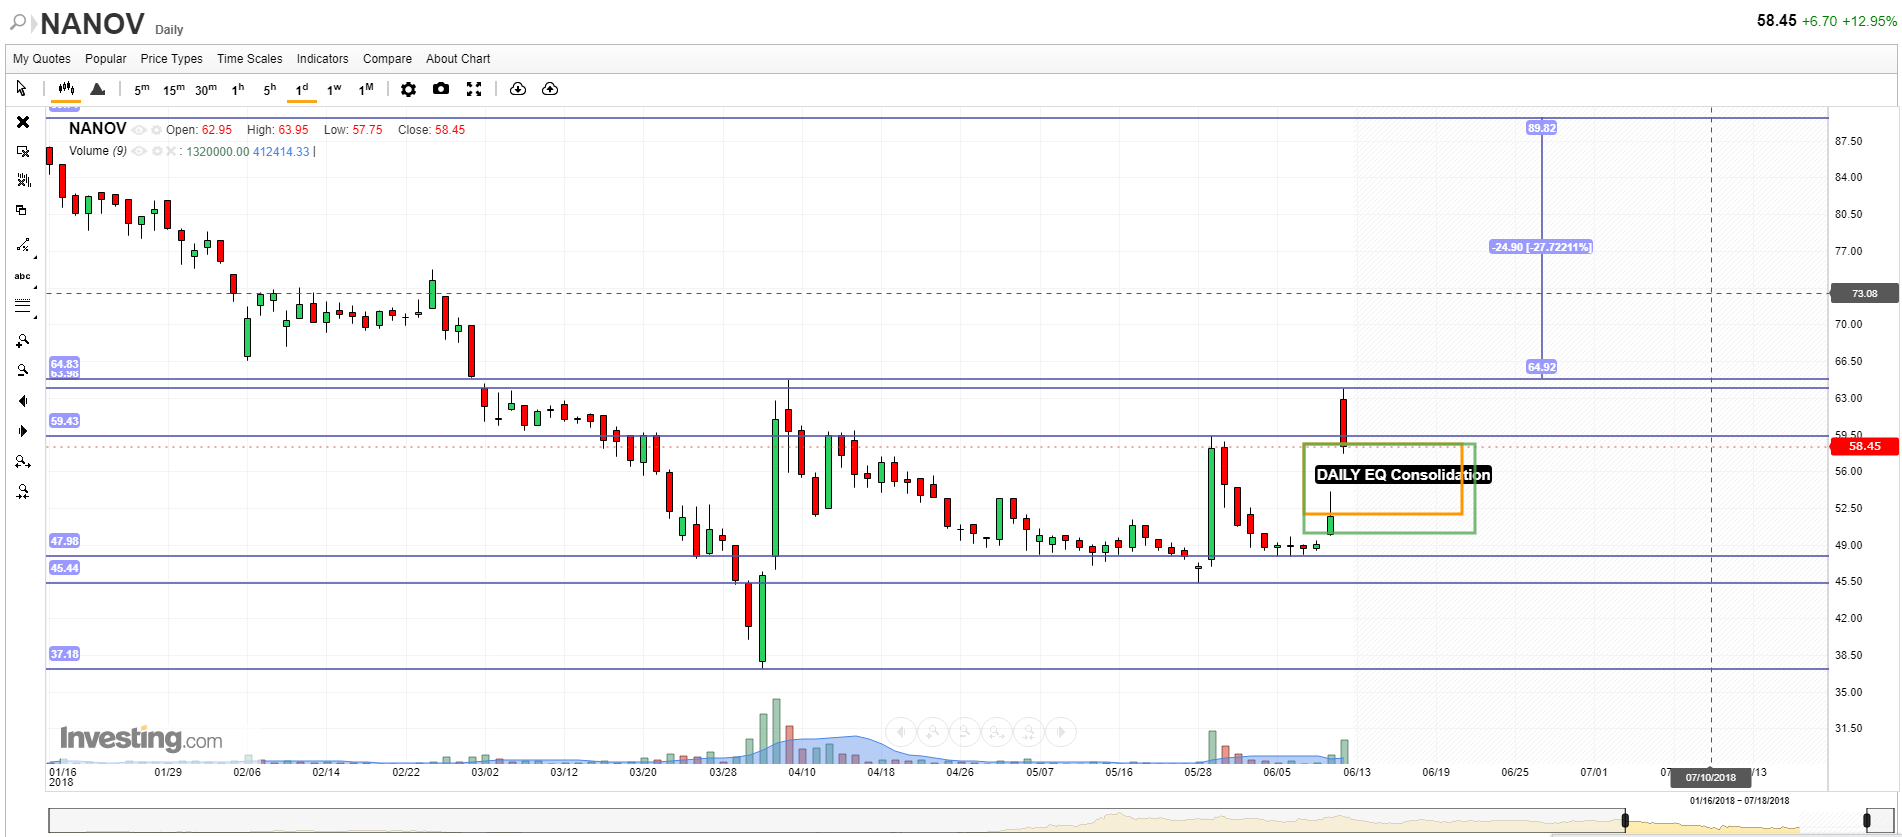Click sidebar zoom out magnifier icon
1902x837 pixels.
click(23, 371)
